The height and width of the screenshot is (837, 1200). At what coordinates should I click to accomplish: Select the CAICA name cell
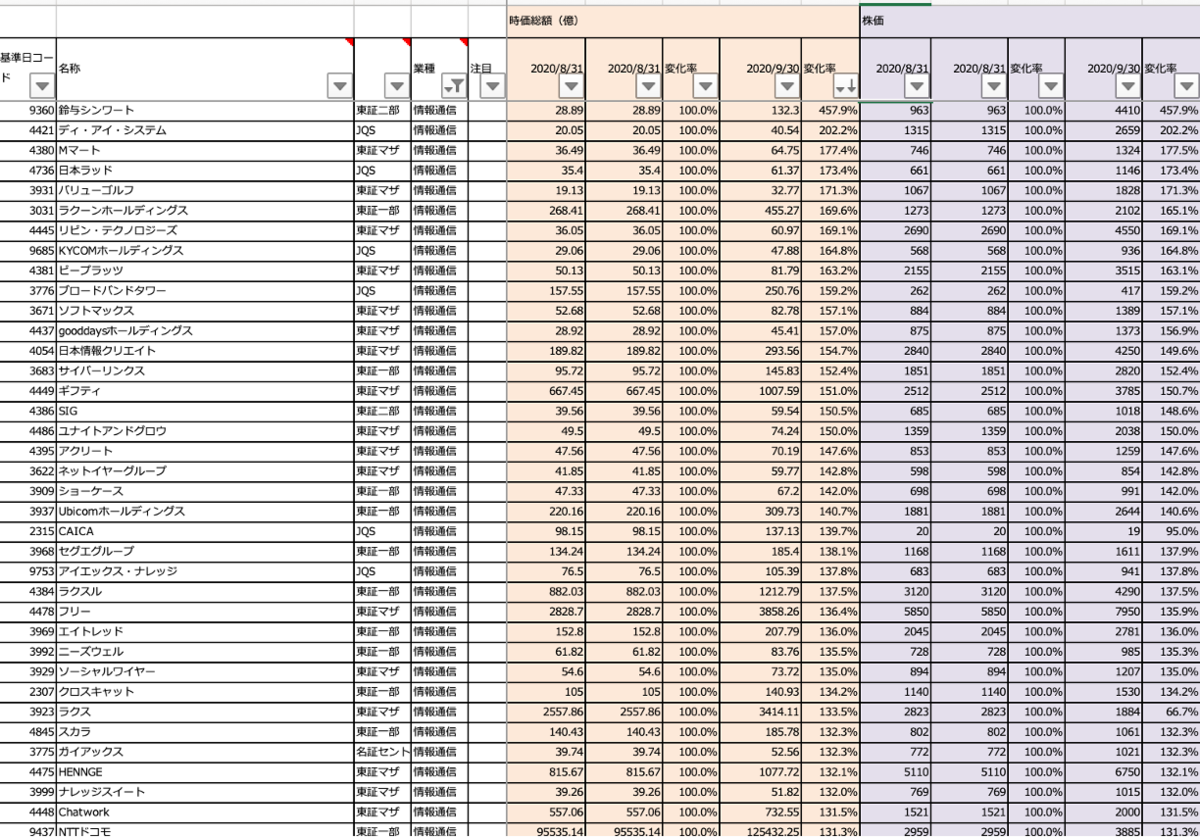(205, 530)
